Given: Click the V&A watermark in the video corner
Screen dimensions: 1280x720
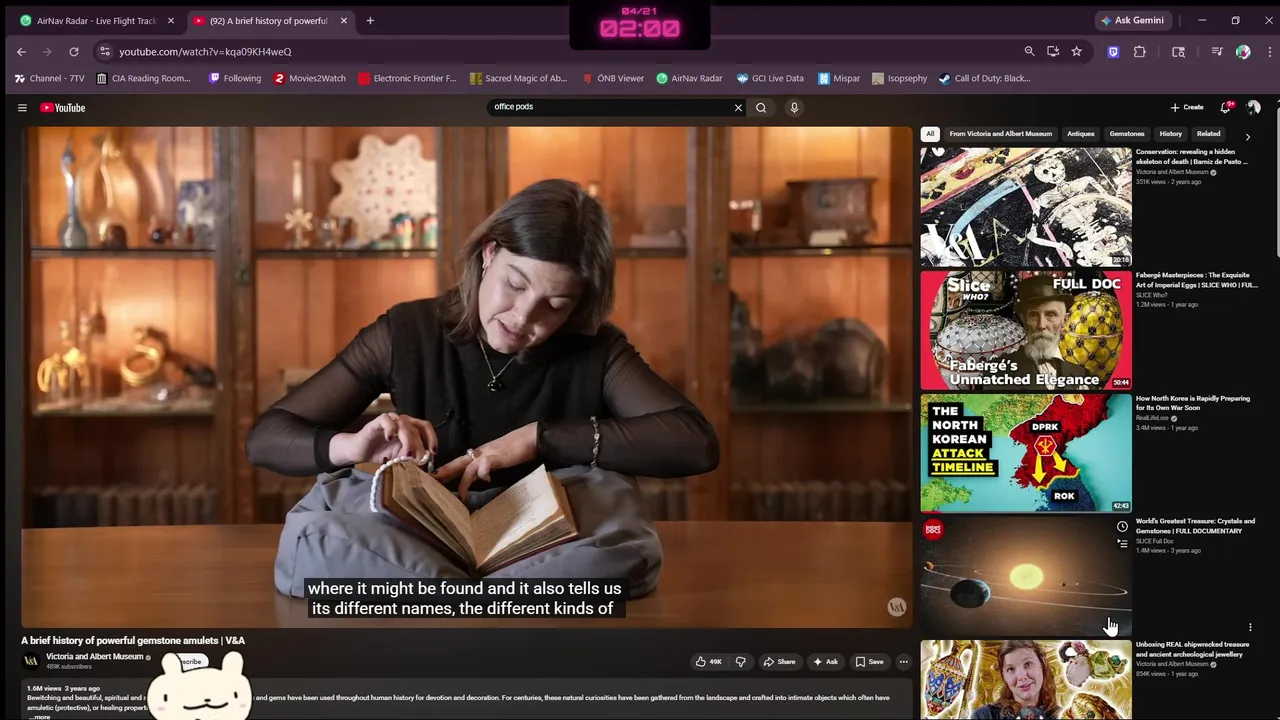Looking at the screenshot, I should click(x=897, y=607).
